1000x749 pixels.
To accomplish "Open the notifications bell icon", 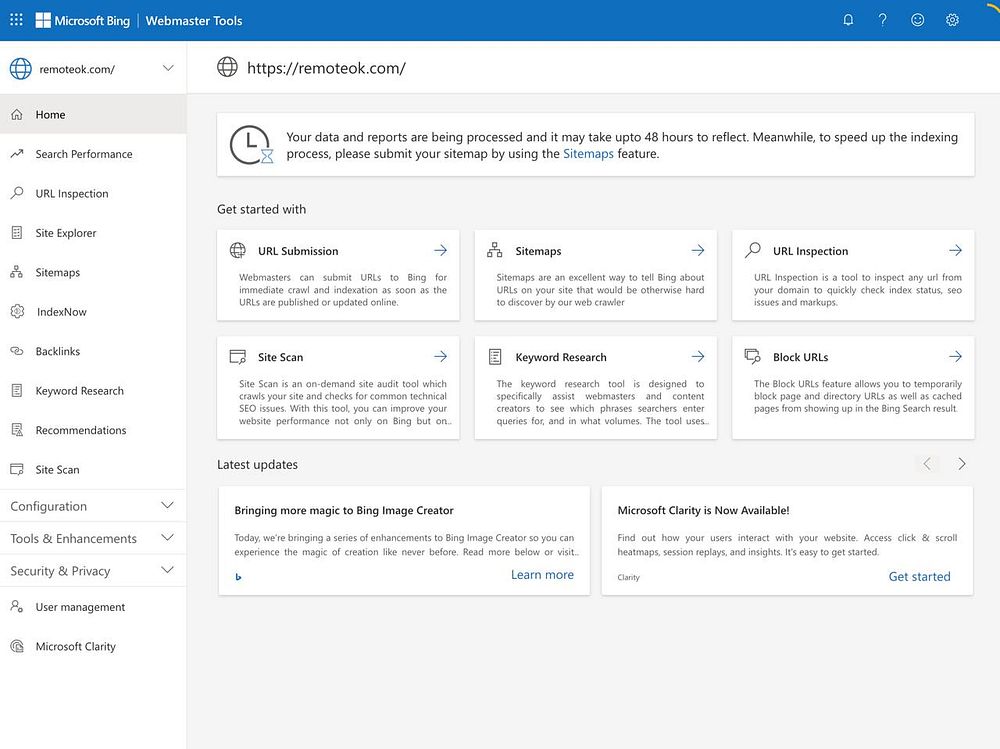I will tap(848, 20).
